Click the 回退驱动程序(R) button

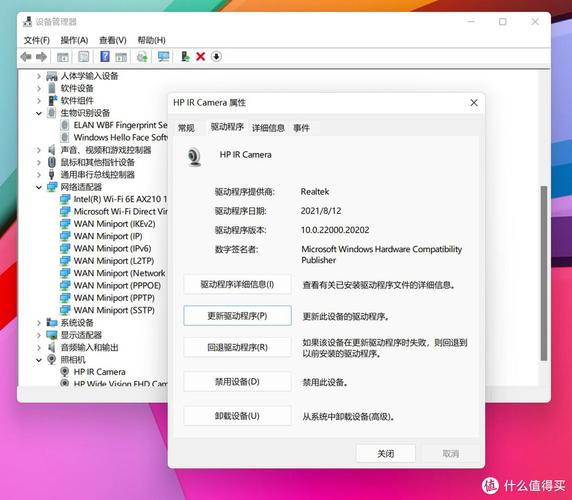click(237, 347)
